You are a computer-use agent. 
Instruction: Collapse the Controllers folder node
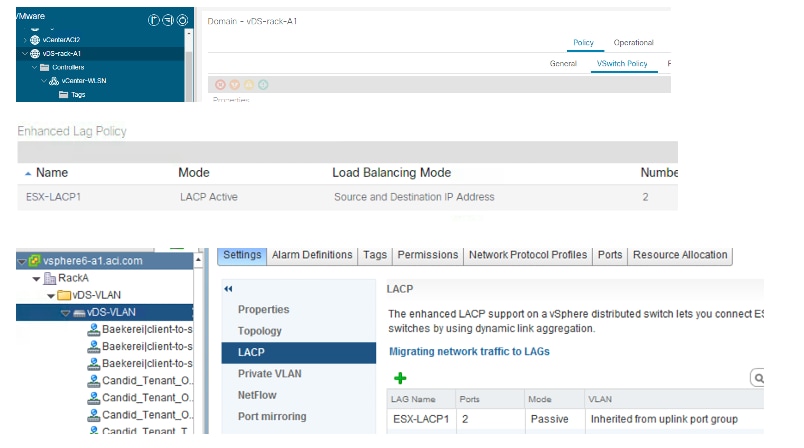[34, 67]
